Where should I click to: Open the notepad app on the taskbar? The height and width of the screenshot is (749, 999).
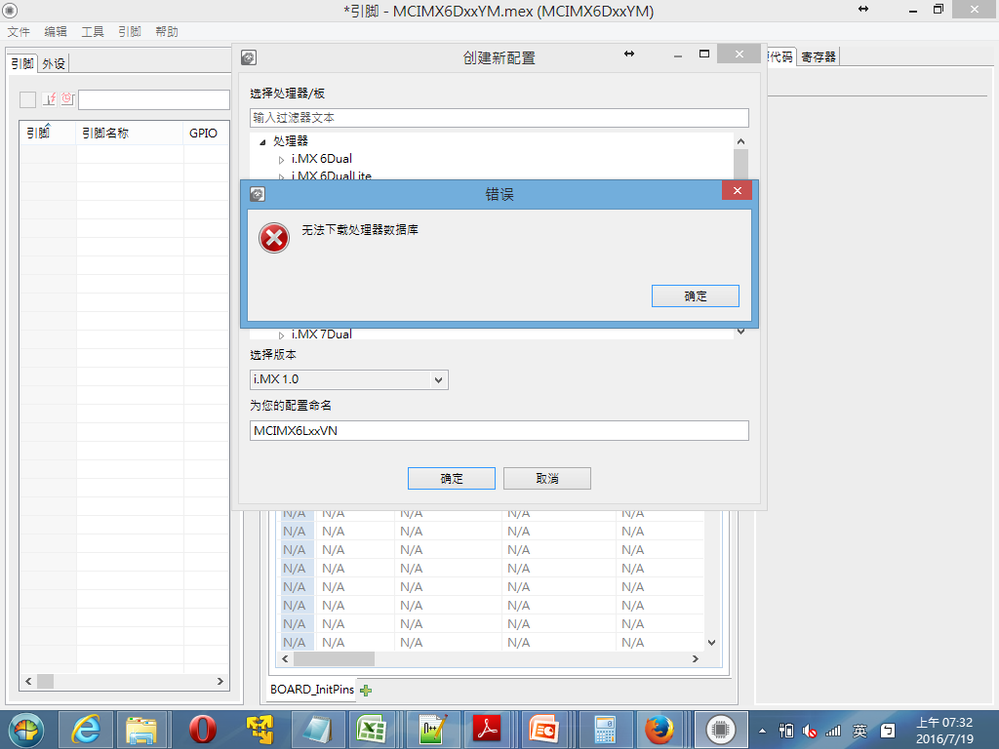click(x=318, y=729)
